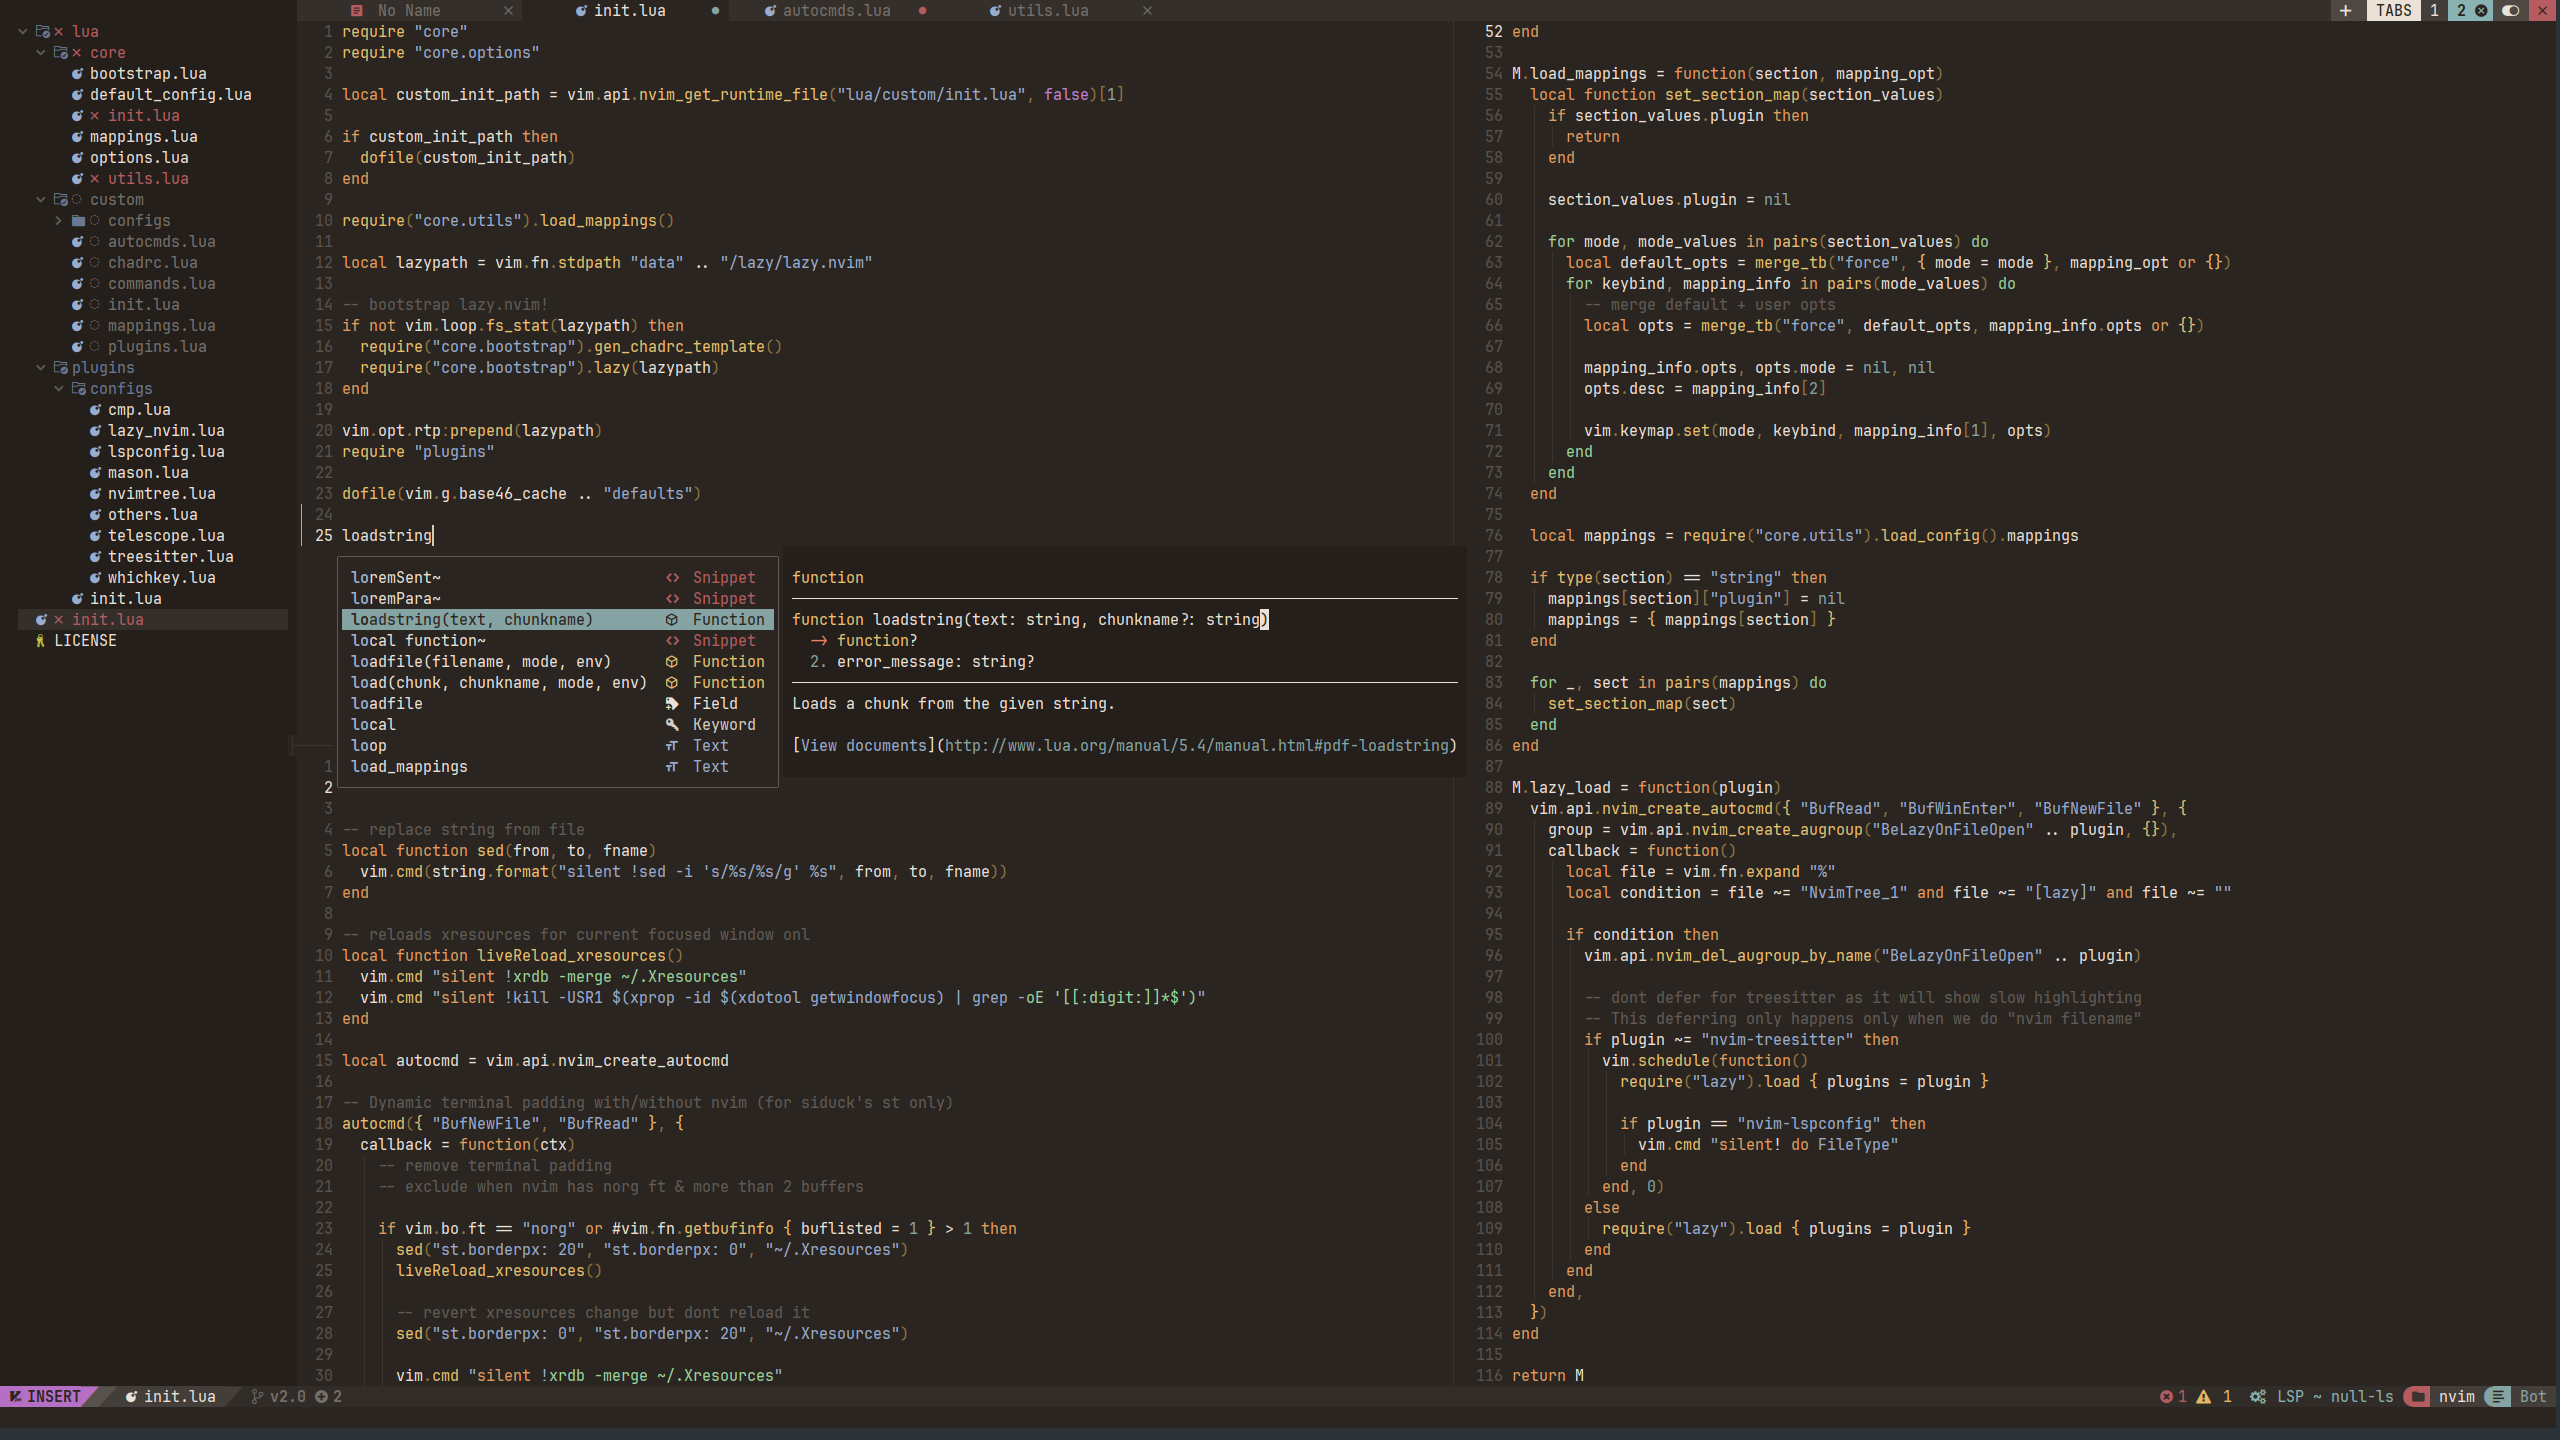This screenshot has width=2560, height=1440.
Task: Click modified dot on autocmds.lua tab
Action: pos(922,10)
